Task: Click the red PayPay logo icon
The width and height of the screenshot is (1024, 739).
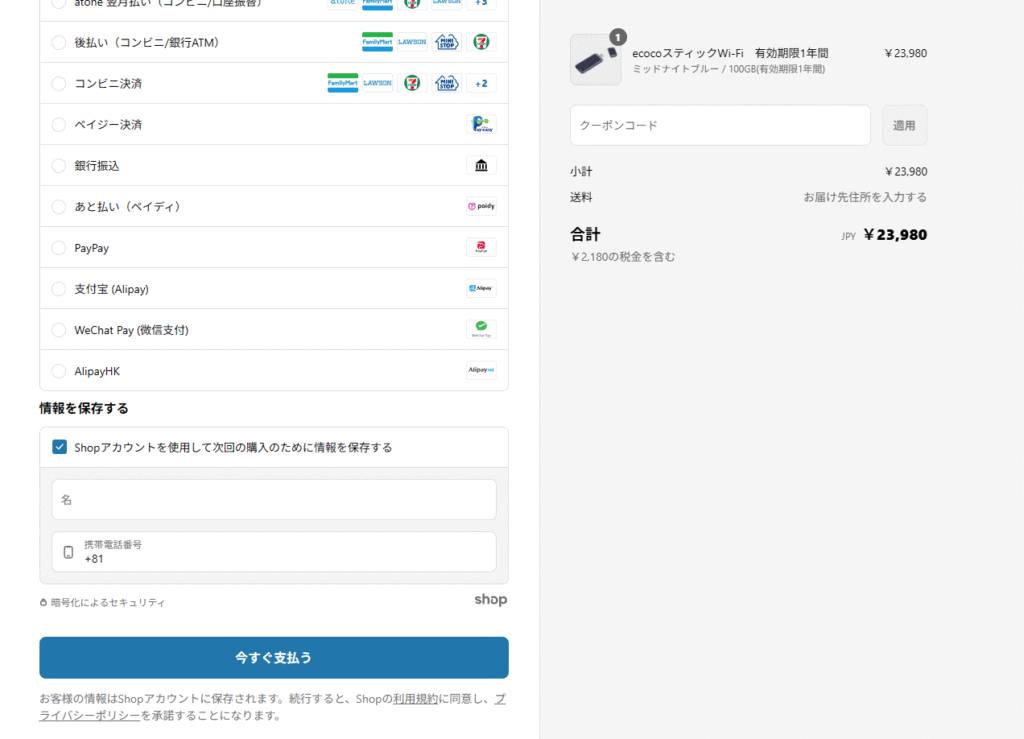Action: point(481,248)
